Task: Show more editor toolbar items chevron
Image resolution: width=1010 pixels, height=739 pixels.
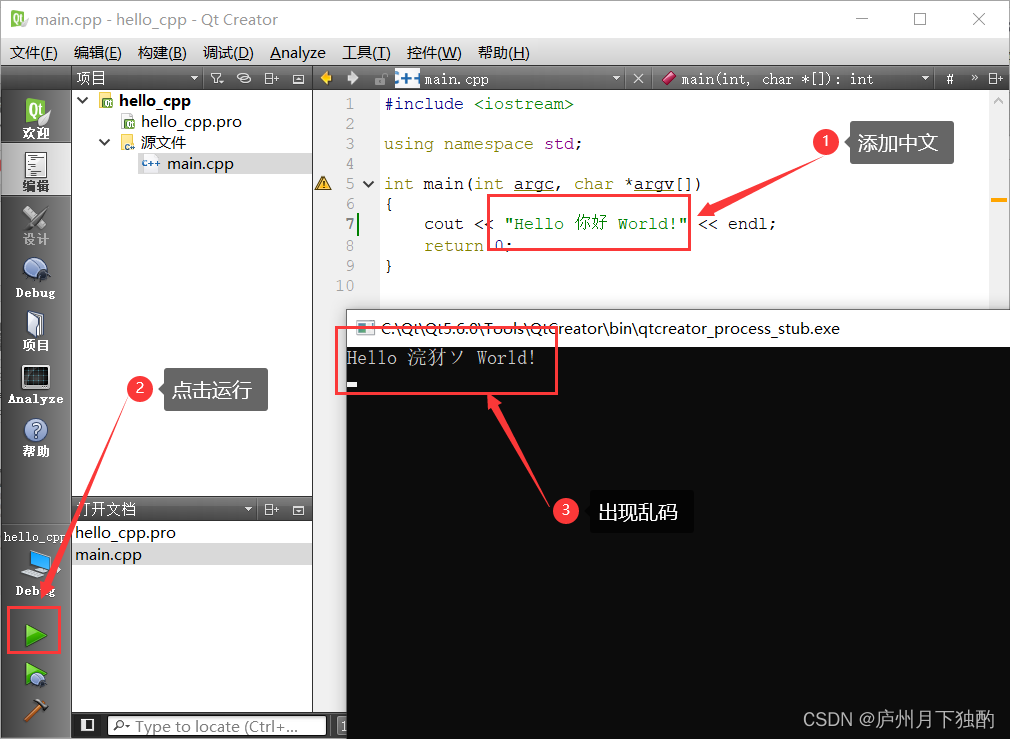Action: pos(974,78)
